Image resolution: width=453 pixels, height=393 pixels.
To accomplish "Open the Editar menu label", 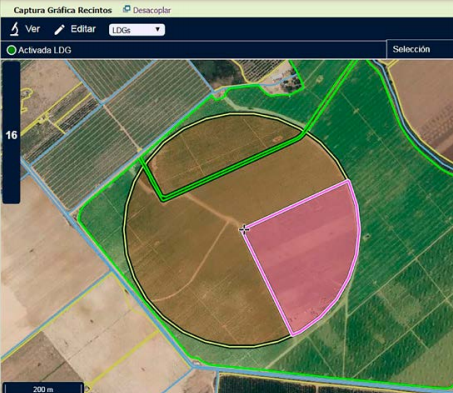I will [x=83, y=29].
